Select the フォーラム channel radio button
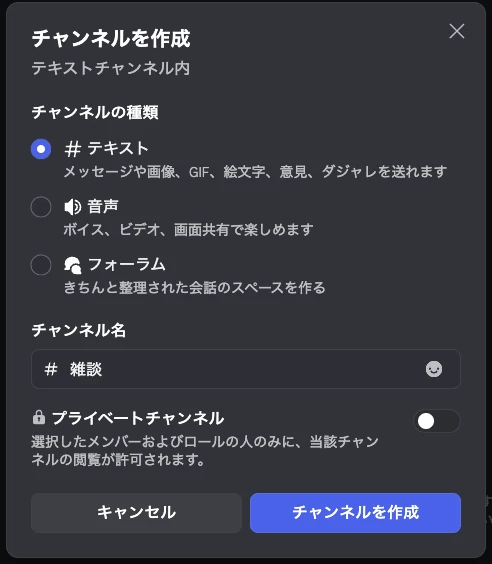492x564 pixels. coord(41,265)
